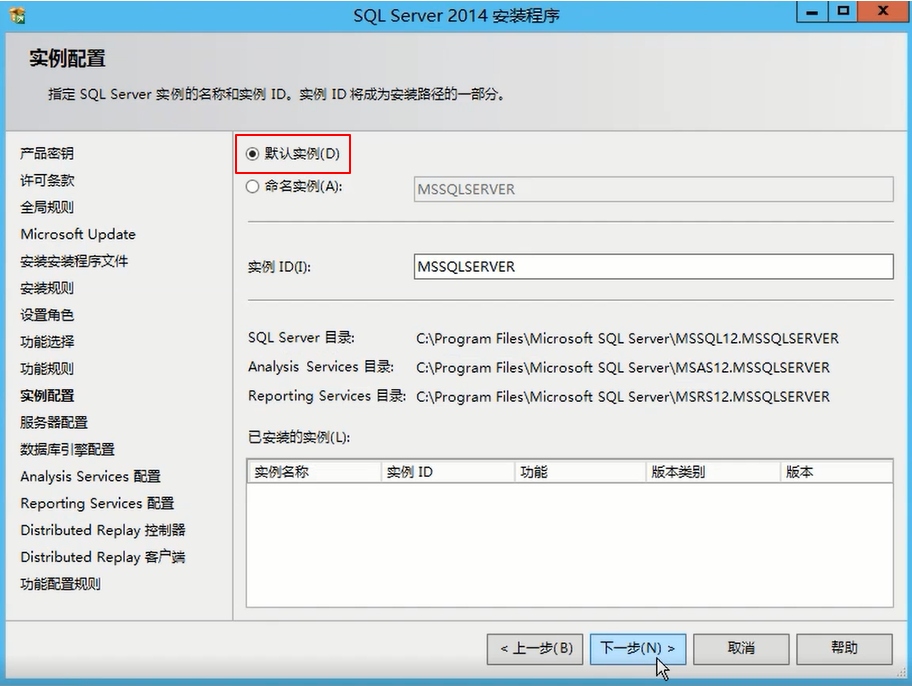Select 安装安装程序文件 step in sidebar
Viewport: 912px width, 686px height.
74,261
